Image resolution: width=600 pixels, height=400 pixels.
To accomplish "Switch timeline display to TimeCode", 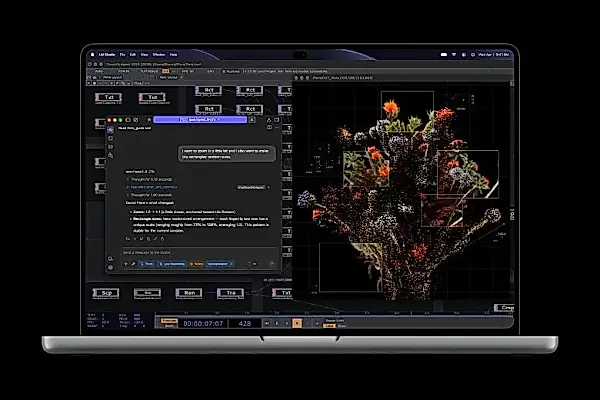I will click(x=168, y=321).
